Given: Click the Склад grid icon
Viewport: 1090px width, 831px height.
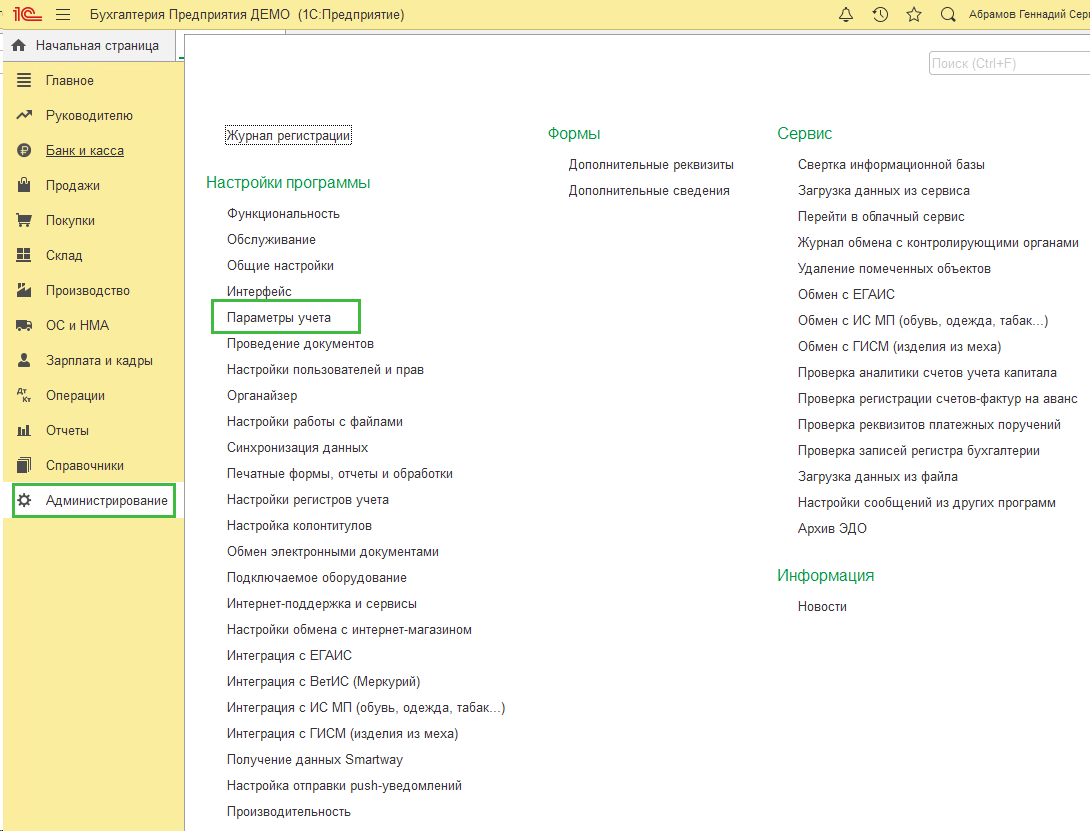Looking at the screenshot, I should pyautogui.click(x=24, y=255).
